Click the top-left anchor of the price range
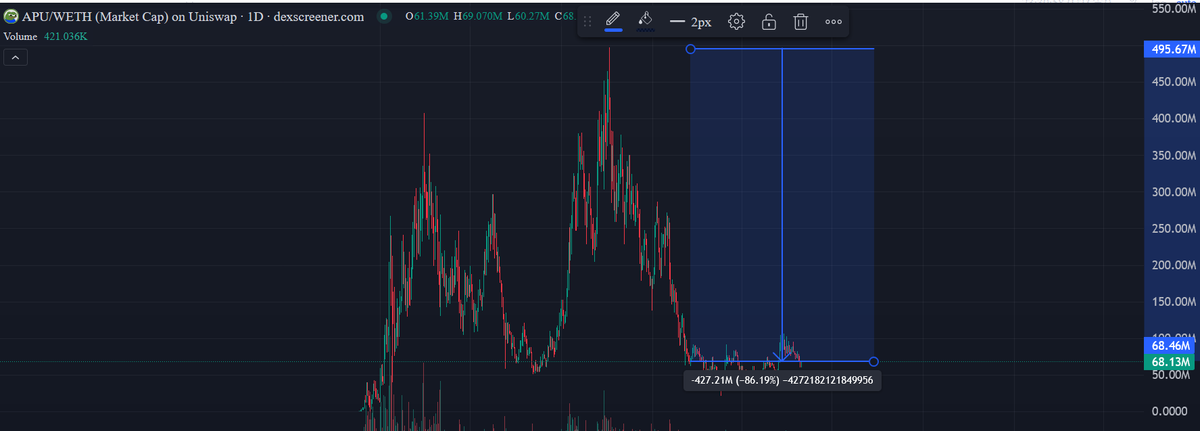The image size is (1200, 431). 690,49
